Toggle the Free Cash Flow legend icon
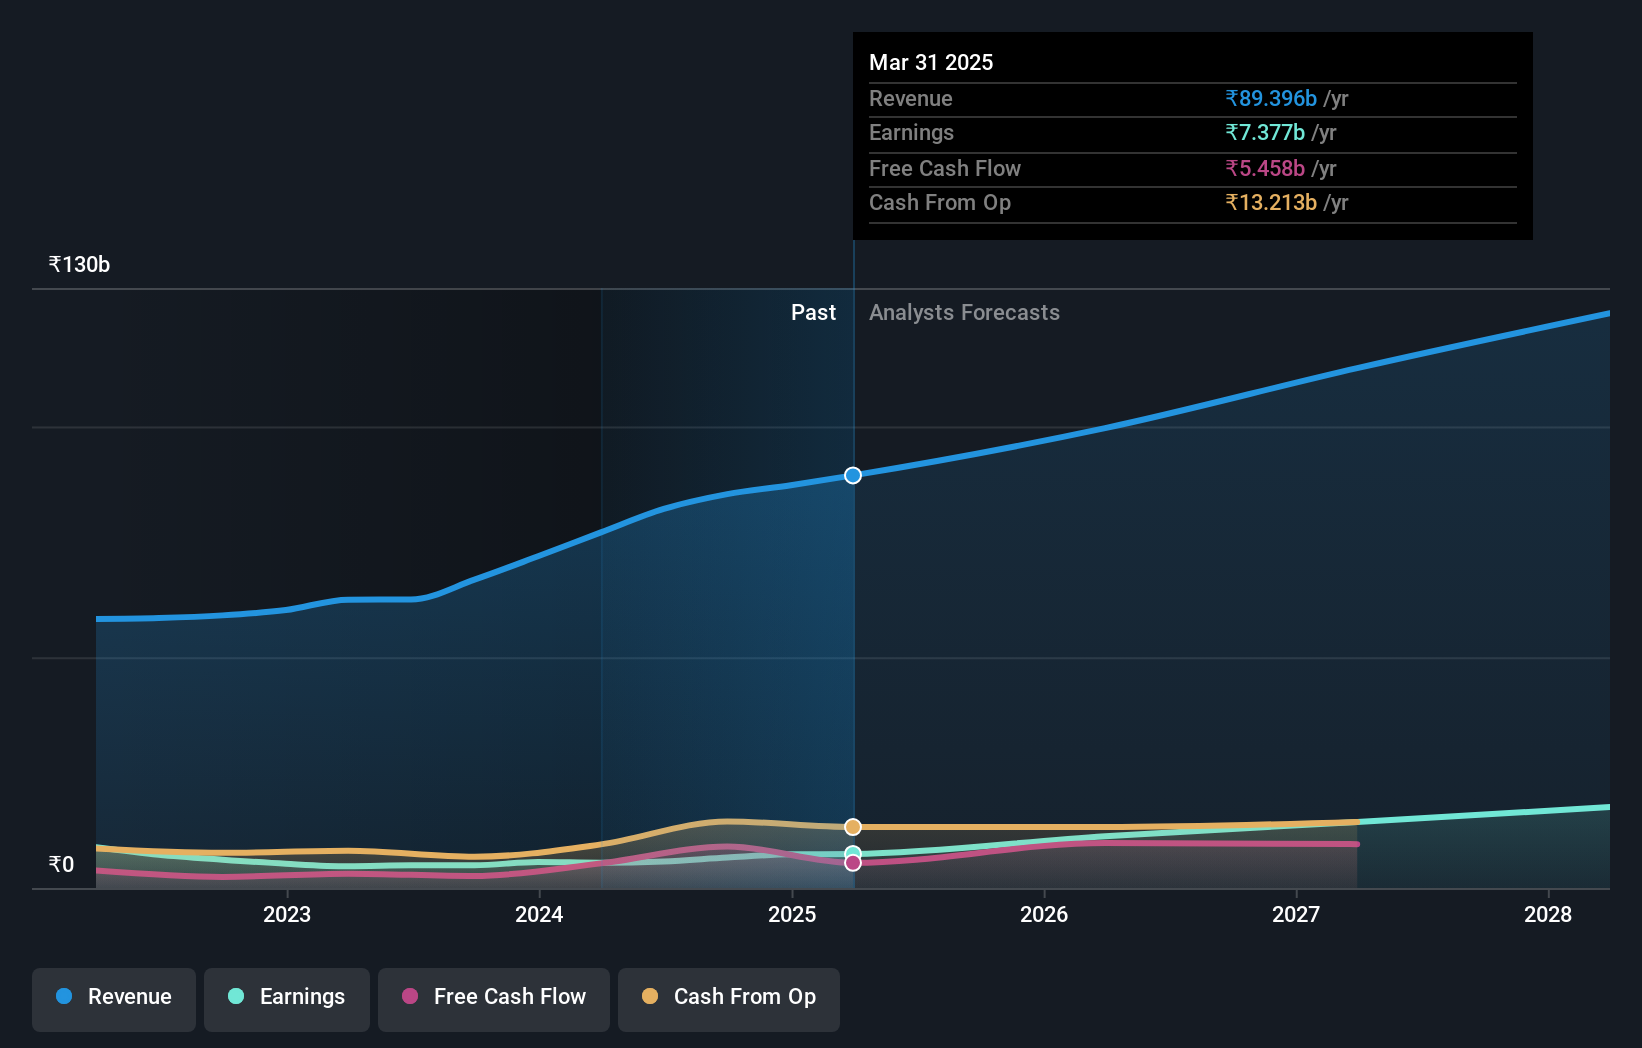Viewport: 1642px width, 1048px height. 411,996
